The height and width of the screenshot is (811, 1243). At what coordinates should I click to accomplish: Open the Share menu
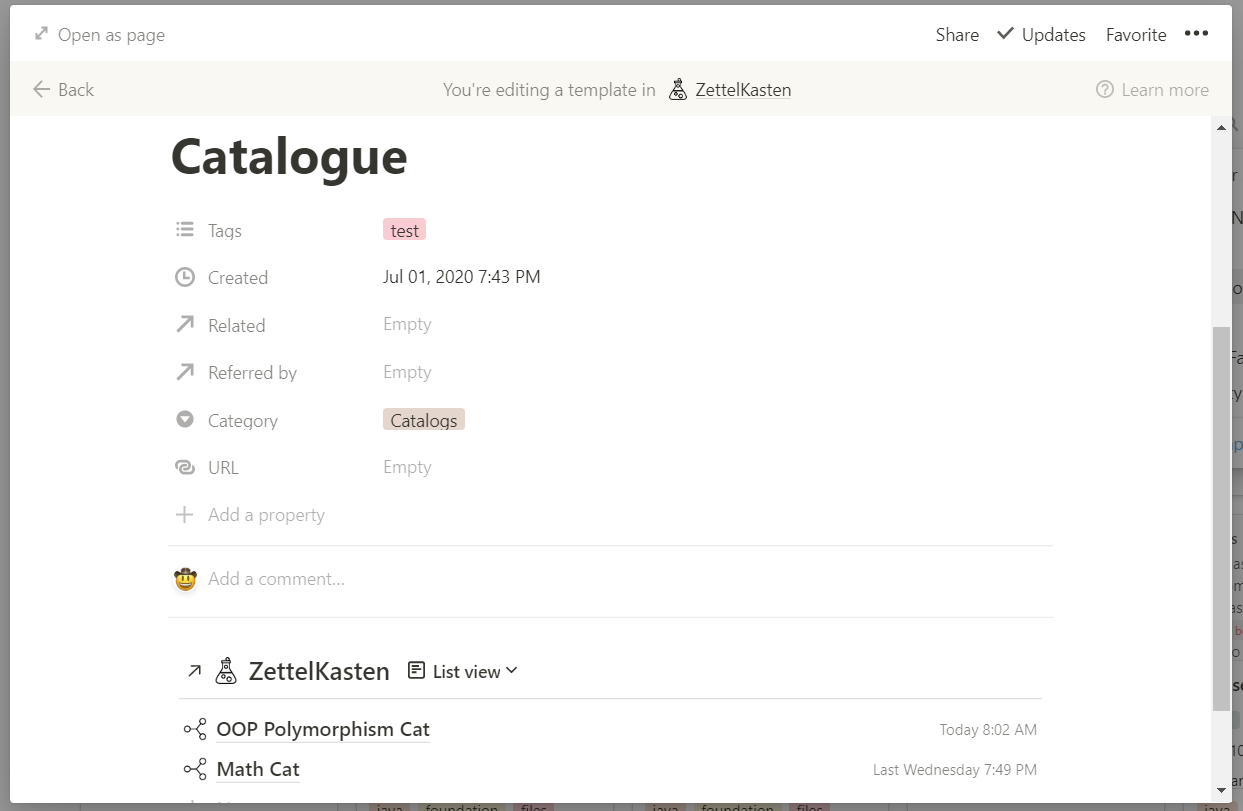(957, 34)
